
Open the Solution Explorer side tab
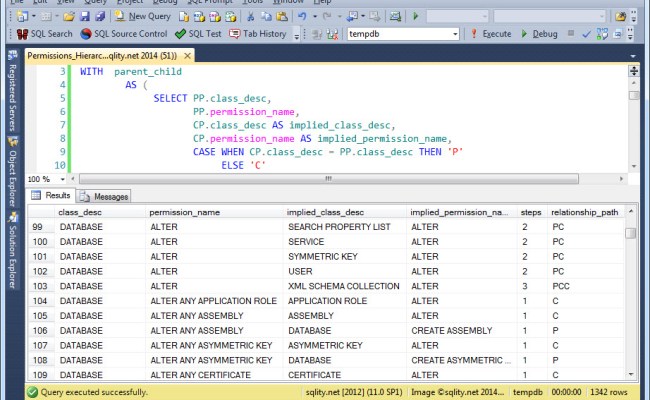click(12, 250)
